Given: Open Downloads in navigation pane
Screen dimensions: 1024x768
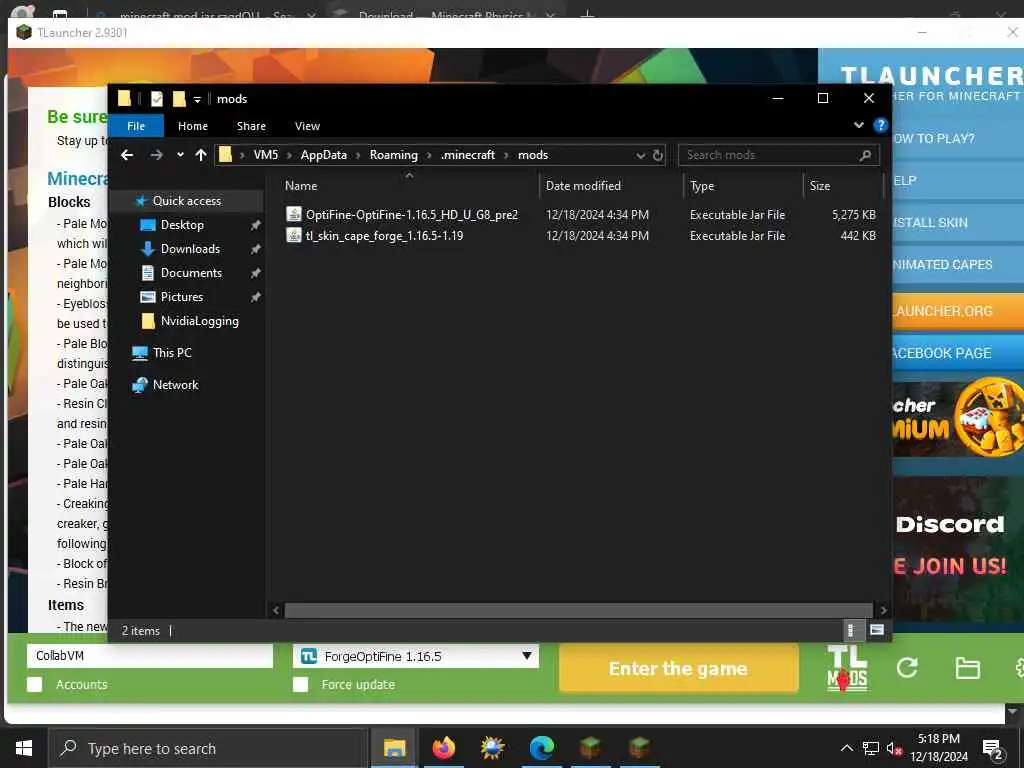Looking at the screenshot, I should [190, 249].
